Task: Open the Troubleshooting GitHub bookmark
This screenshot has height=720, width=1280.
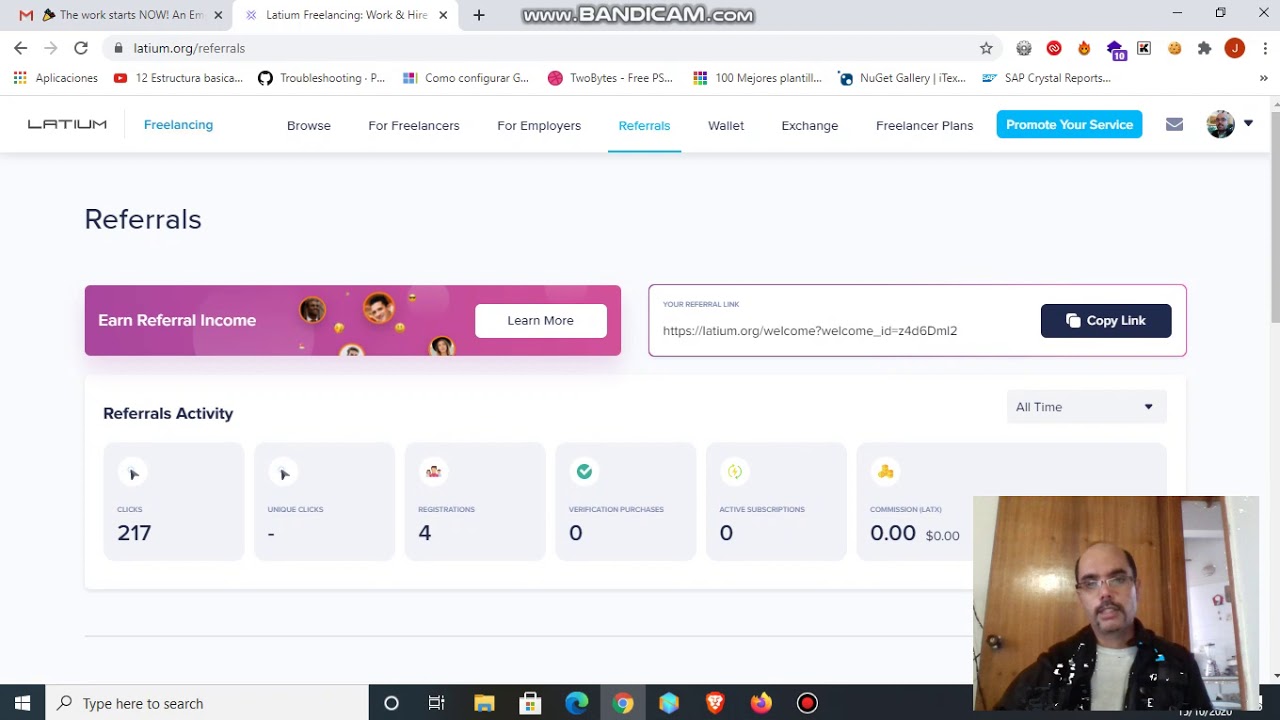Action: [x=322, y=78]
